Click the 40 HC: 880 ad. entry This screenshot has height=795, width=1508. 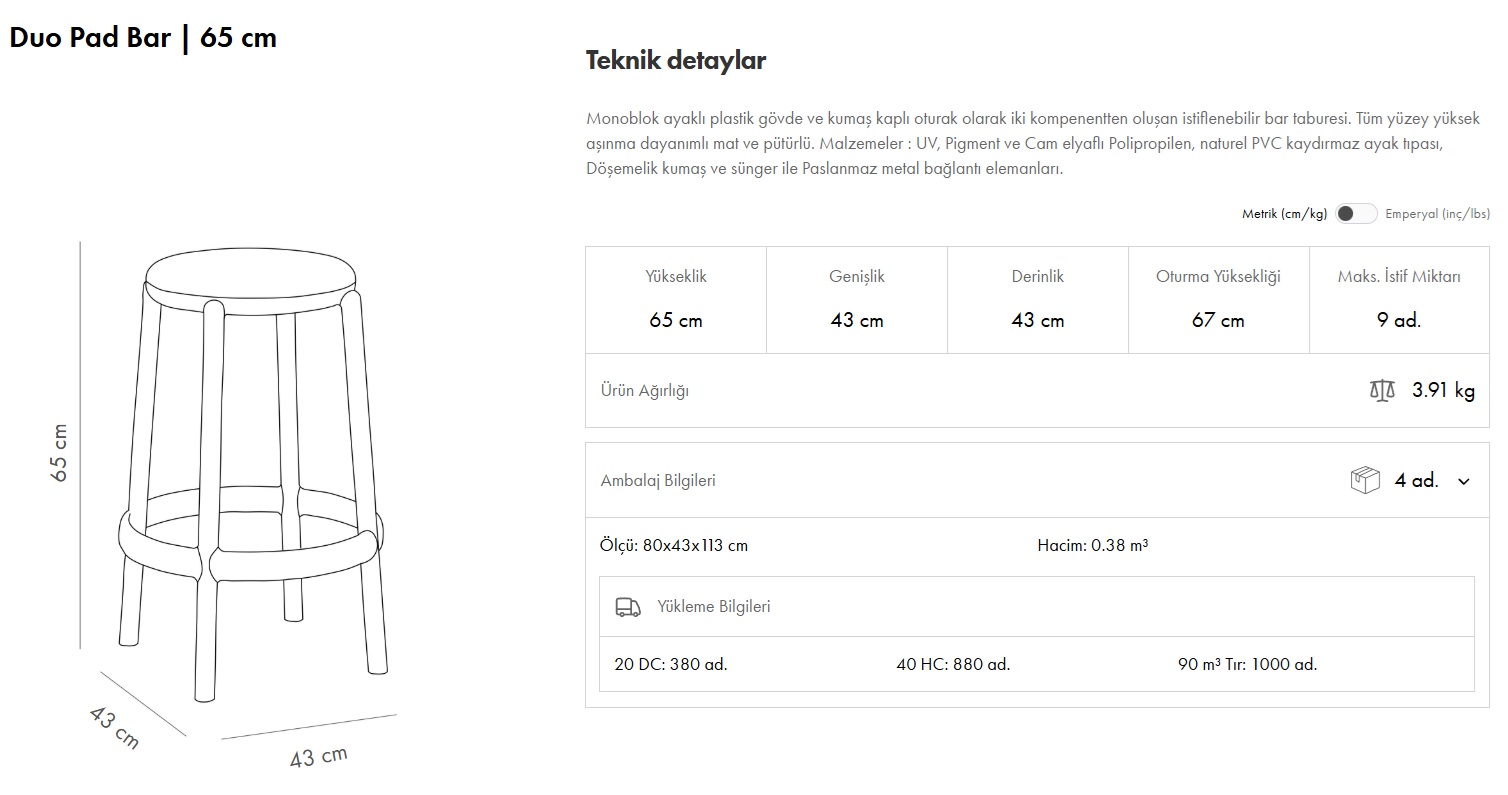[x=953, y=664]
